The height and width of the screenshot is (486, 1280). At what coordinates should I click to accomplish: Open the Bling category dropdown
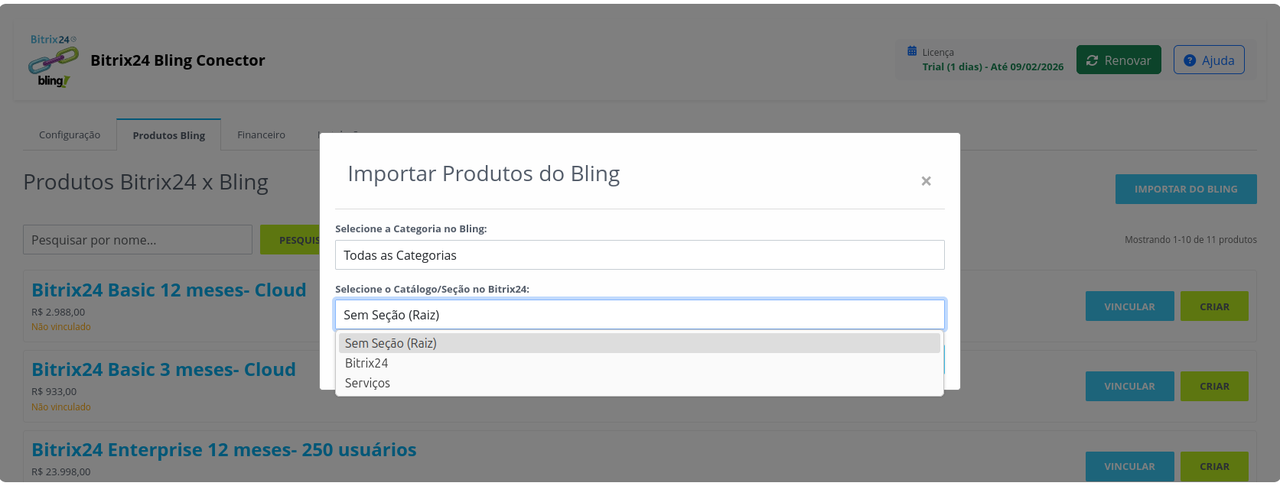point(639,255)
